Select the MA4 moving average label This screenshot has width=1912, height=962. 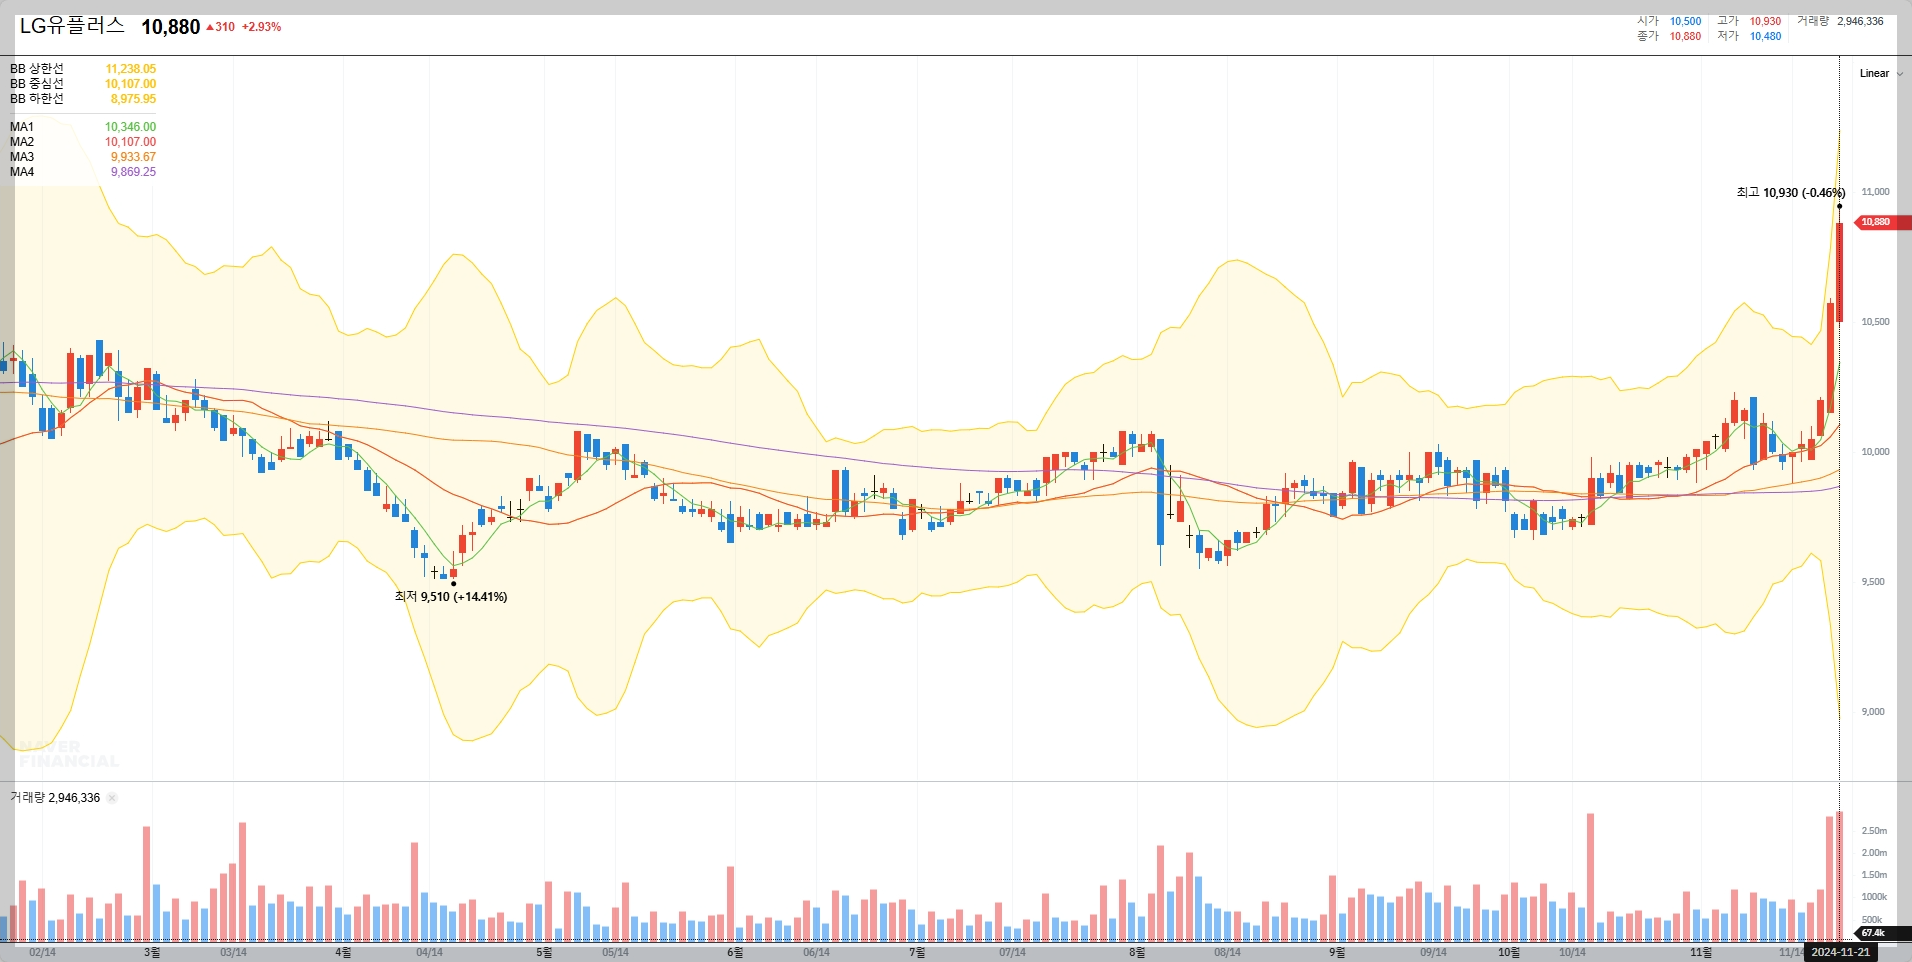tap(22, 172)
